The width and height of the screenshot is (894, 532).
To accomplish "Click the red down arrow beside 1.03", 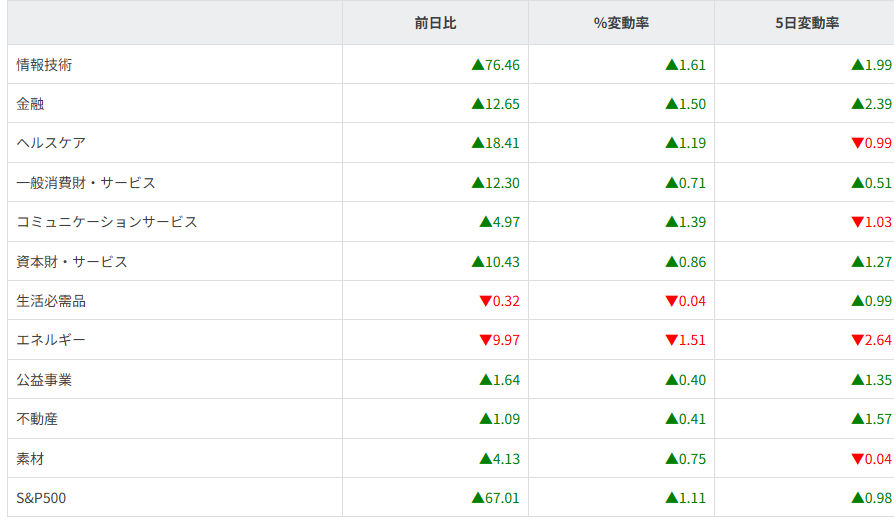I will tap(857, 222).
